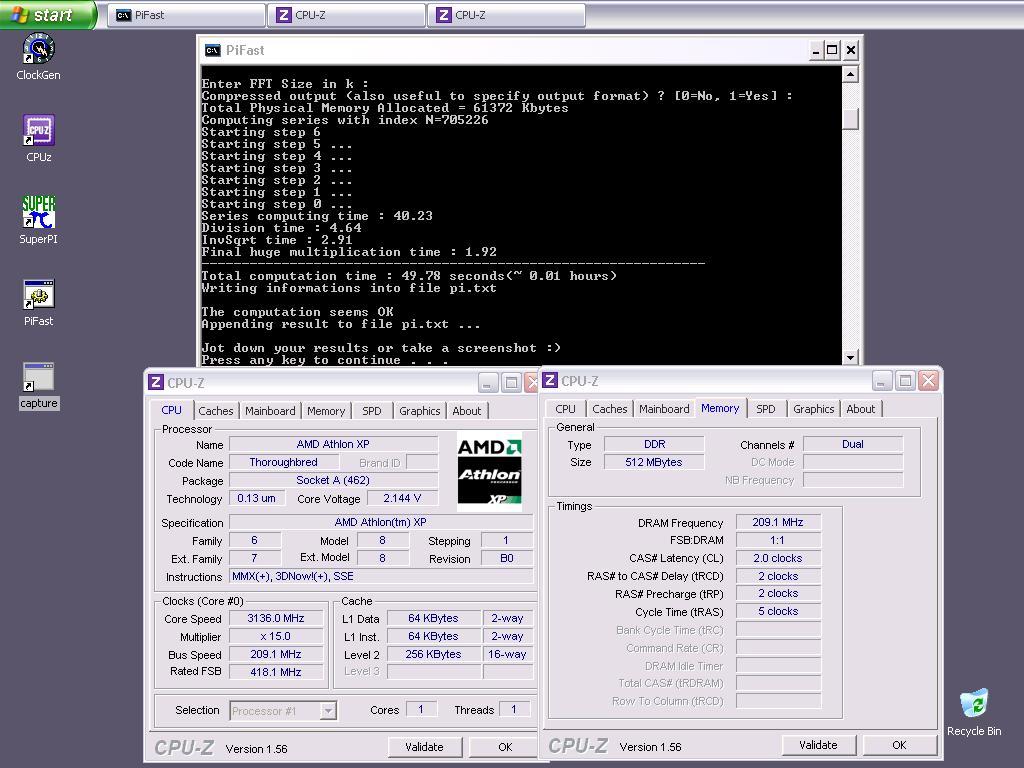Select the SuperPI desktop shortcut
This screenshot has width=1024, height=768.
pyautogui.click(x=39, y=220)
